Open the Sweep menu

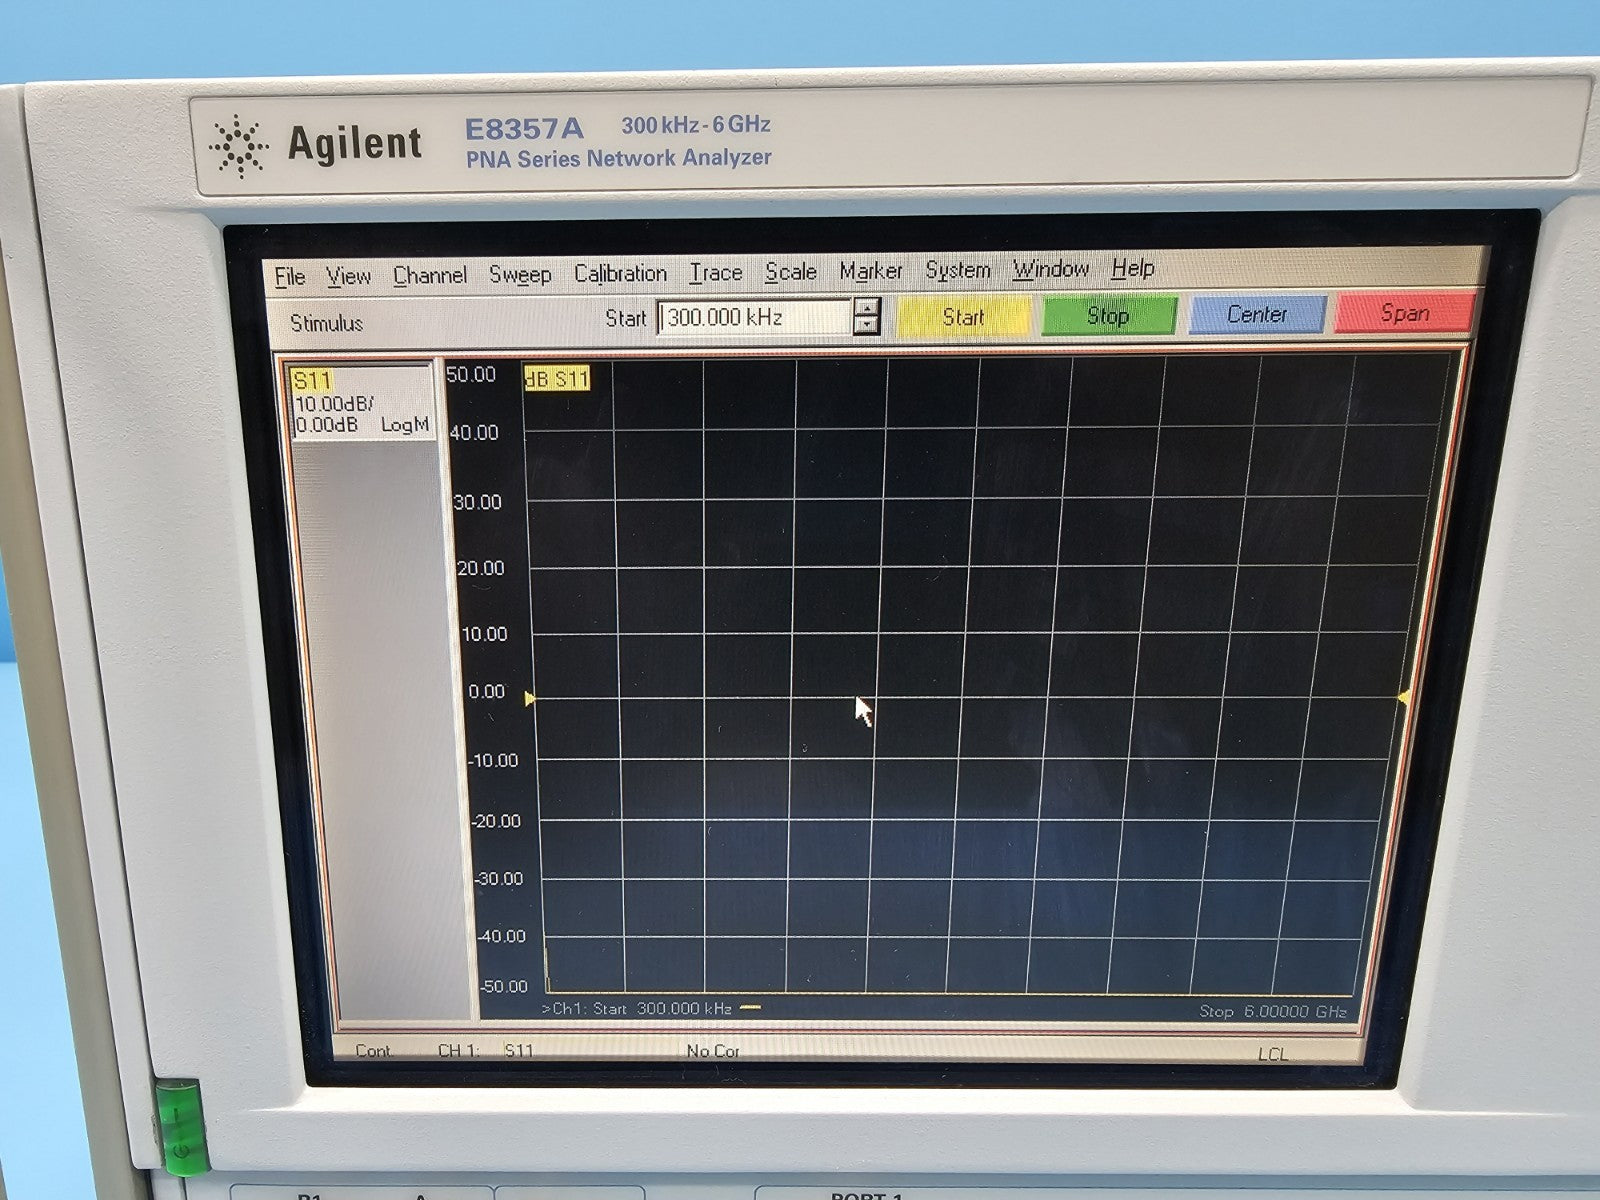[x=520, y=274]
